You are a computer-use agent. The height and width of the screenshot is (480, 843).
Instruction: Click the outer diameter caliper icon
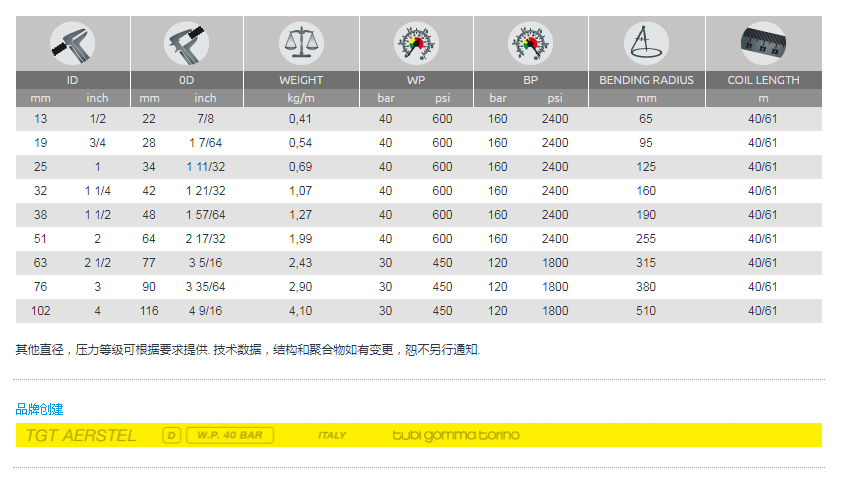187,43
